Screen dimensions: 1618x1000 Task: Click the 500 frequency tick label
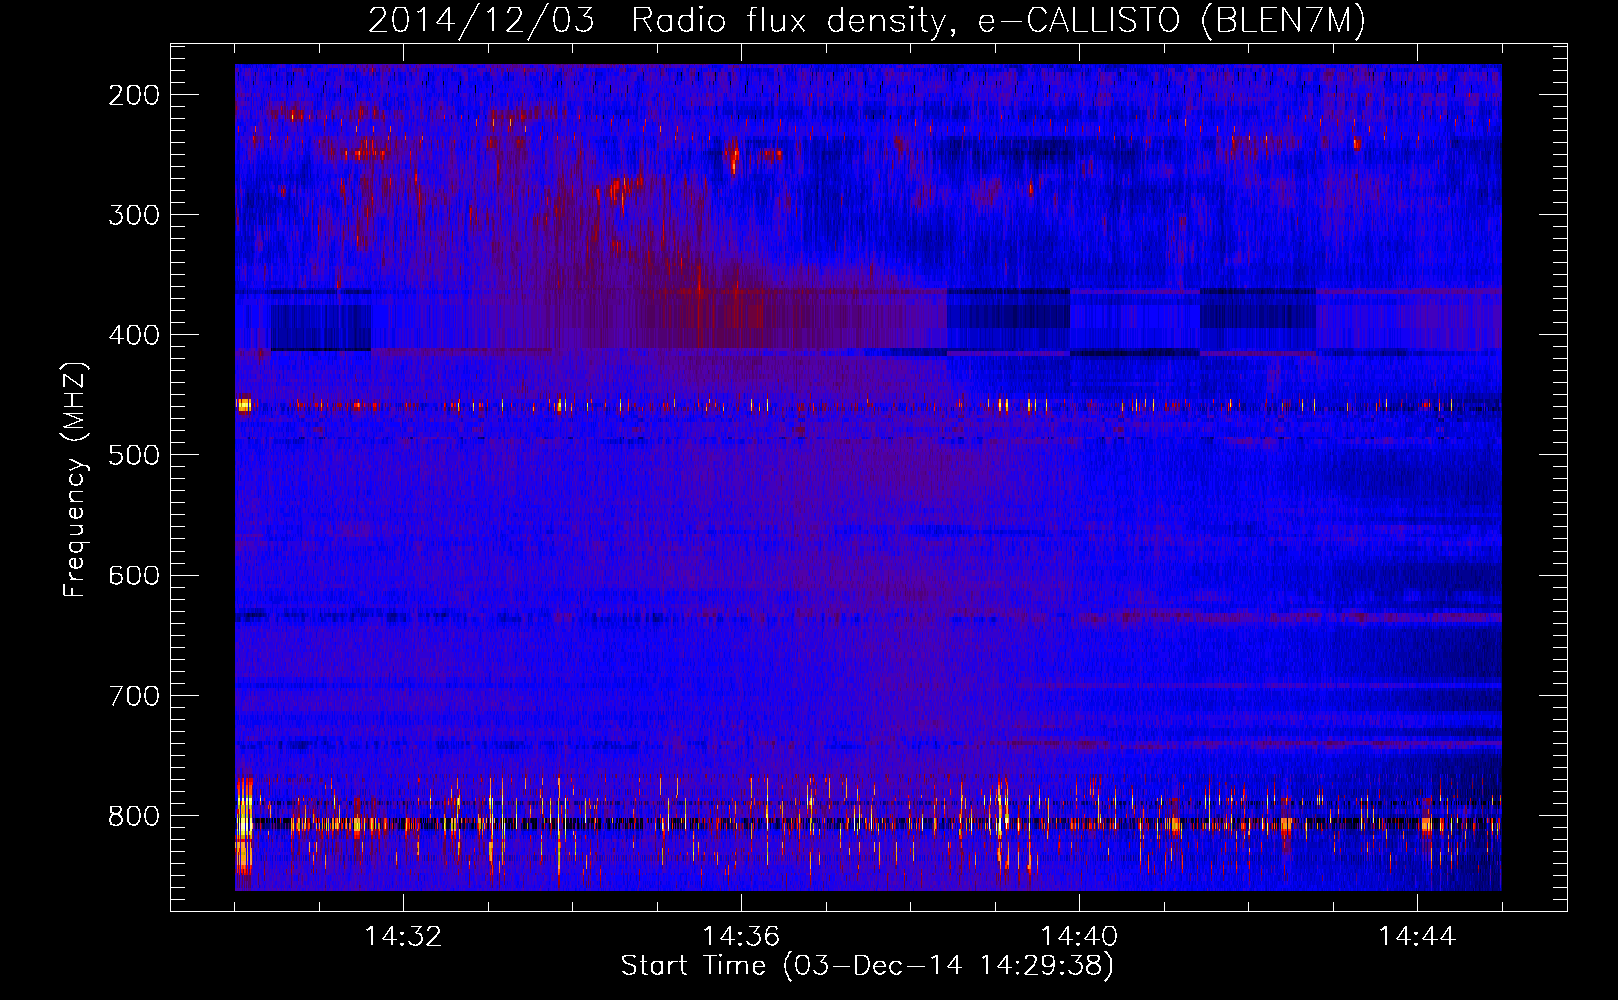click(134, 455)
